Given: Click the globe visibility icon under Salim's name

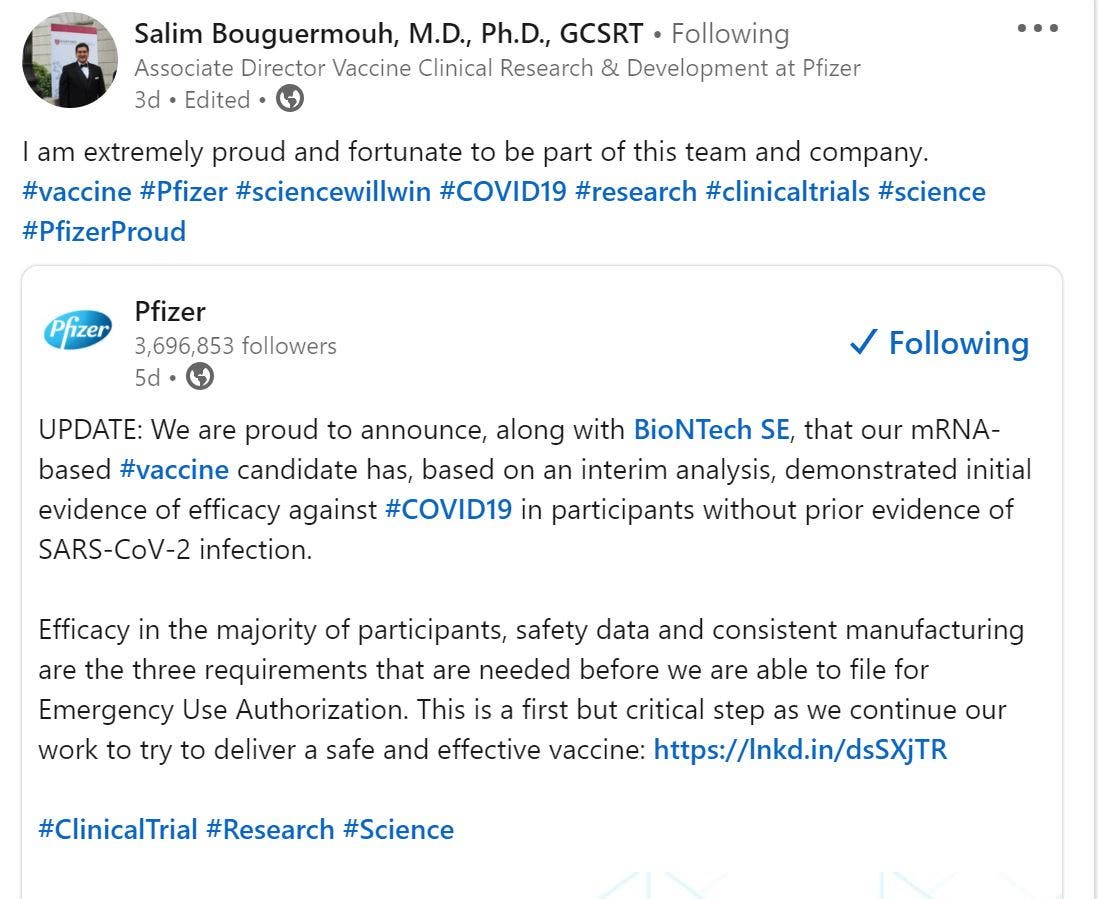Looking at the screenshot, I should tap(289, 99).
